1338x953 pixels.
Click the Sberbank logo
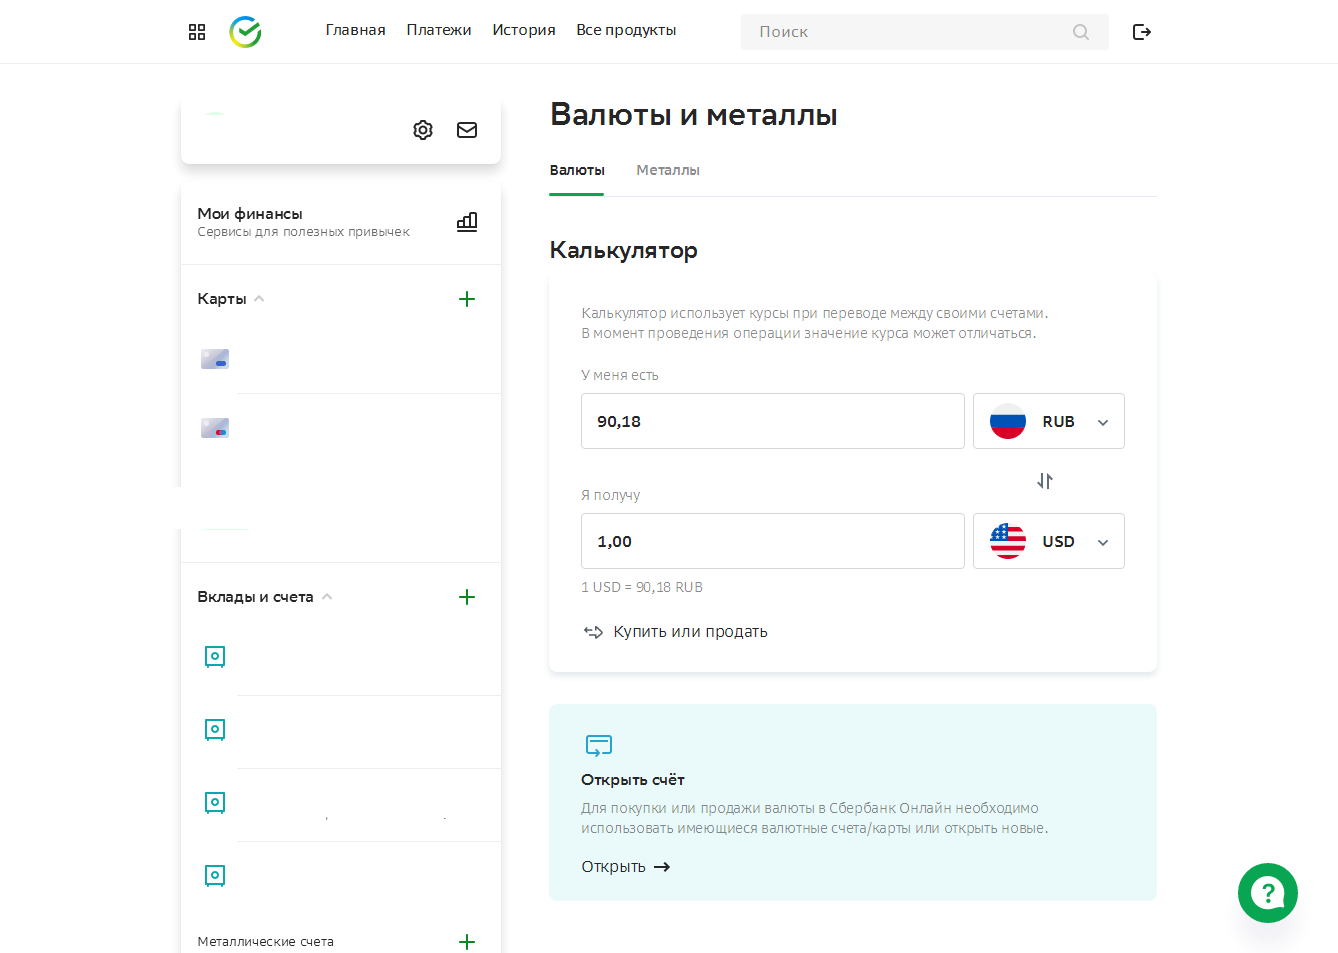245,32
